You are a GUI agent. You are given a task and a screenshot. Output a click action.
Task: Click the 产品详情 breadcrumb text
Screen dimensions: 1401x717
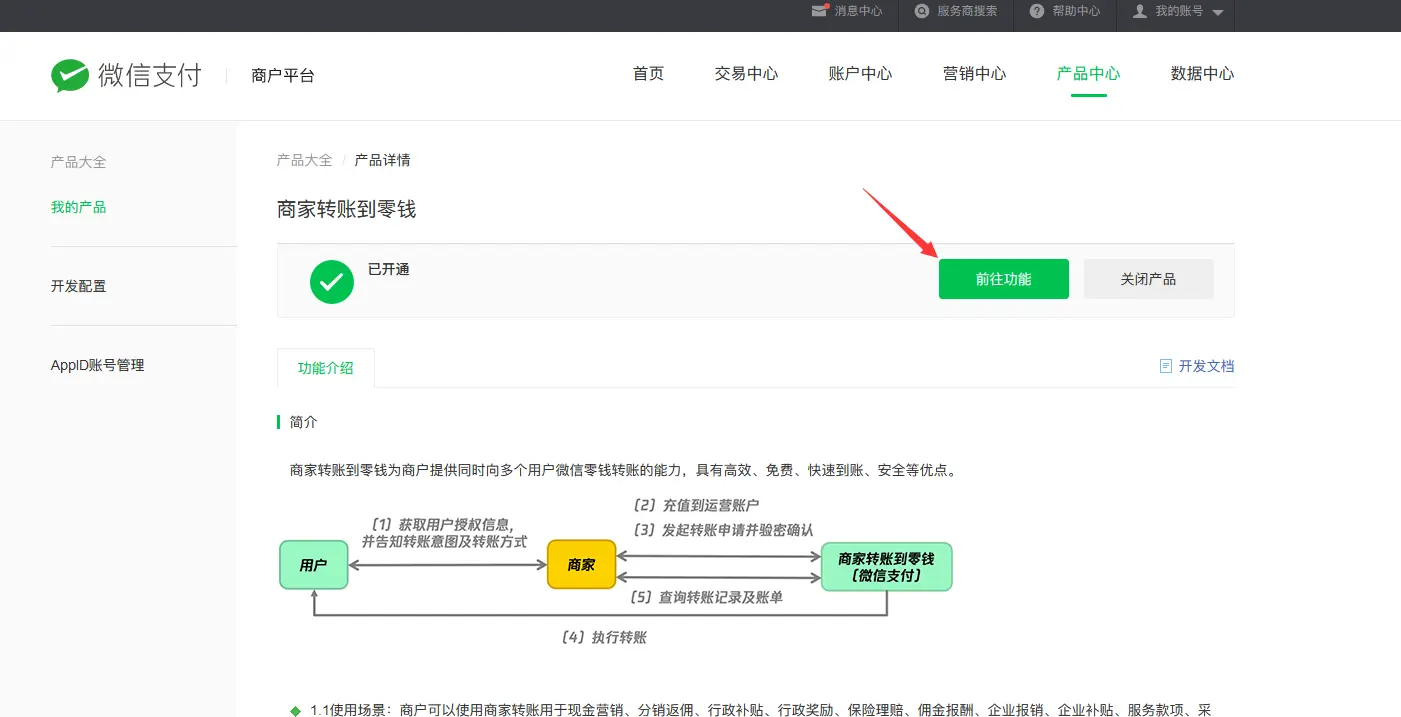382,160
